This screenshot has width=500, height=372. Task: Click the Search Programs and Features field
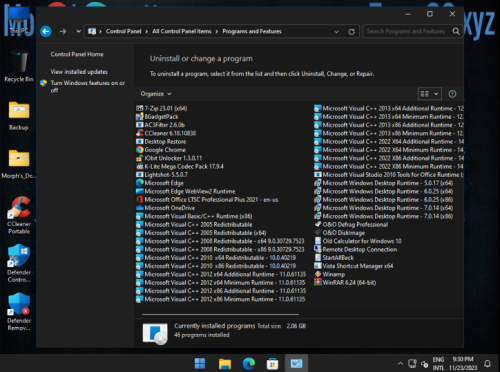(x=407, y=31)
